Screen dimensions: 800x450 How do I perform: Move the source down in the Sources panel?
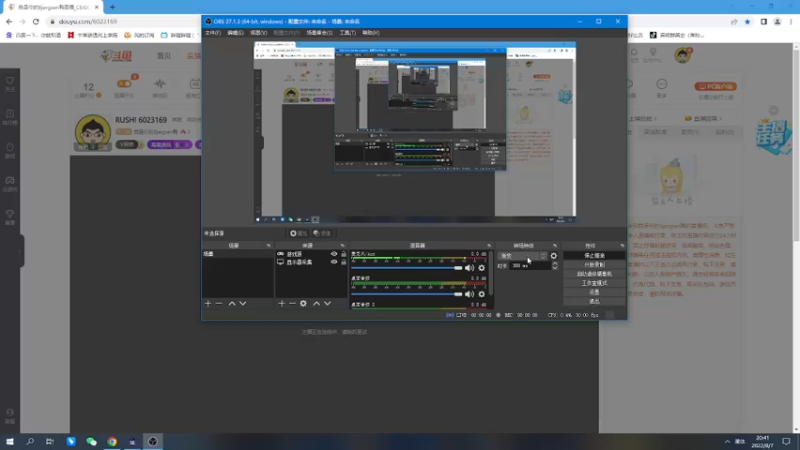point(328,304)
